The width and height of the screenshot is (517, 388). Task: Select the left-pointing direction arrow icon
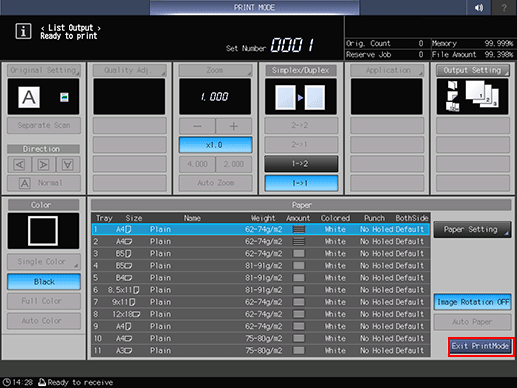tap(20, 164)
